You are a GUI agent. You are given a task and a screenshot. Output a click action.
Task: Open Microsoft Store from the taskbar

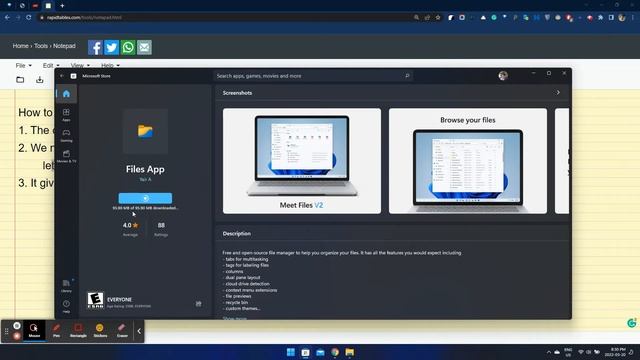coord(305,352)
